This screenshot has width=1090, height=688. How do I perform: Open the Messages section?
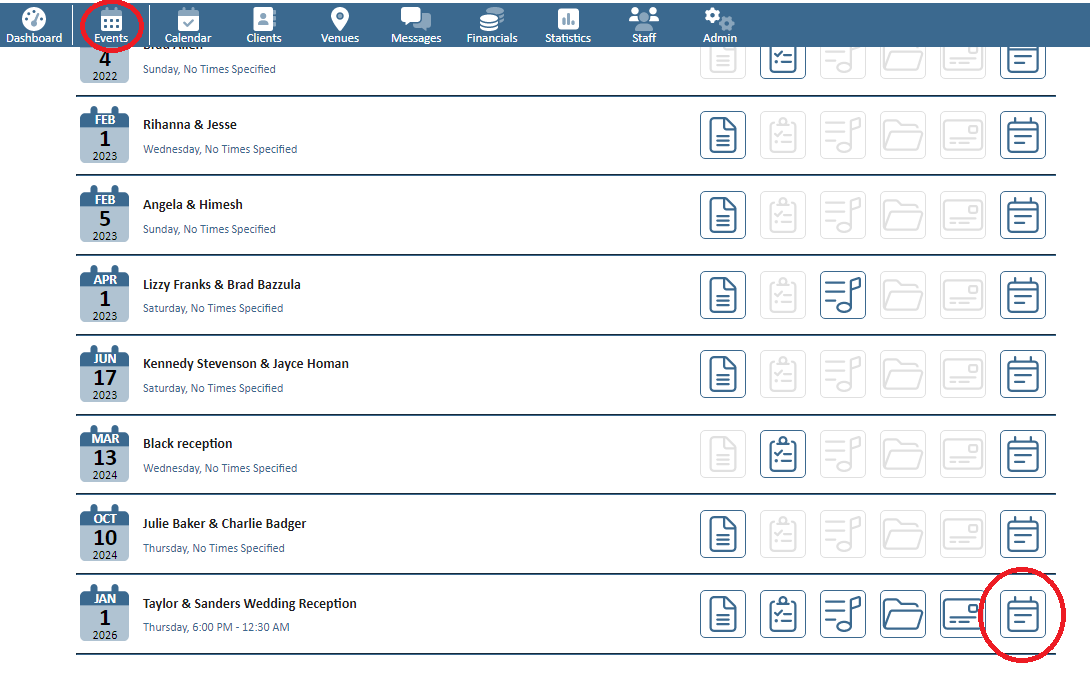point(416,25)
